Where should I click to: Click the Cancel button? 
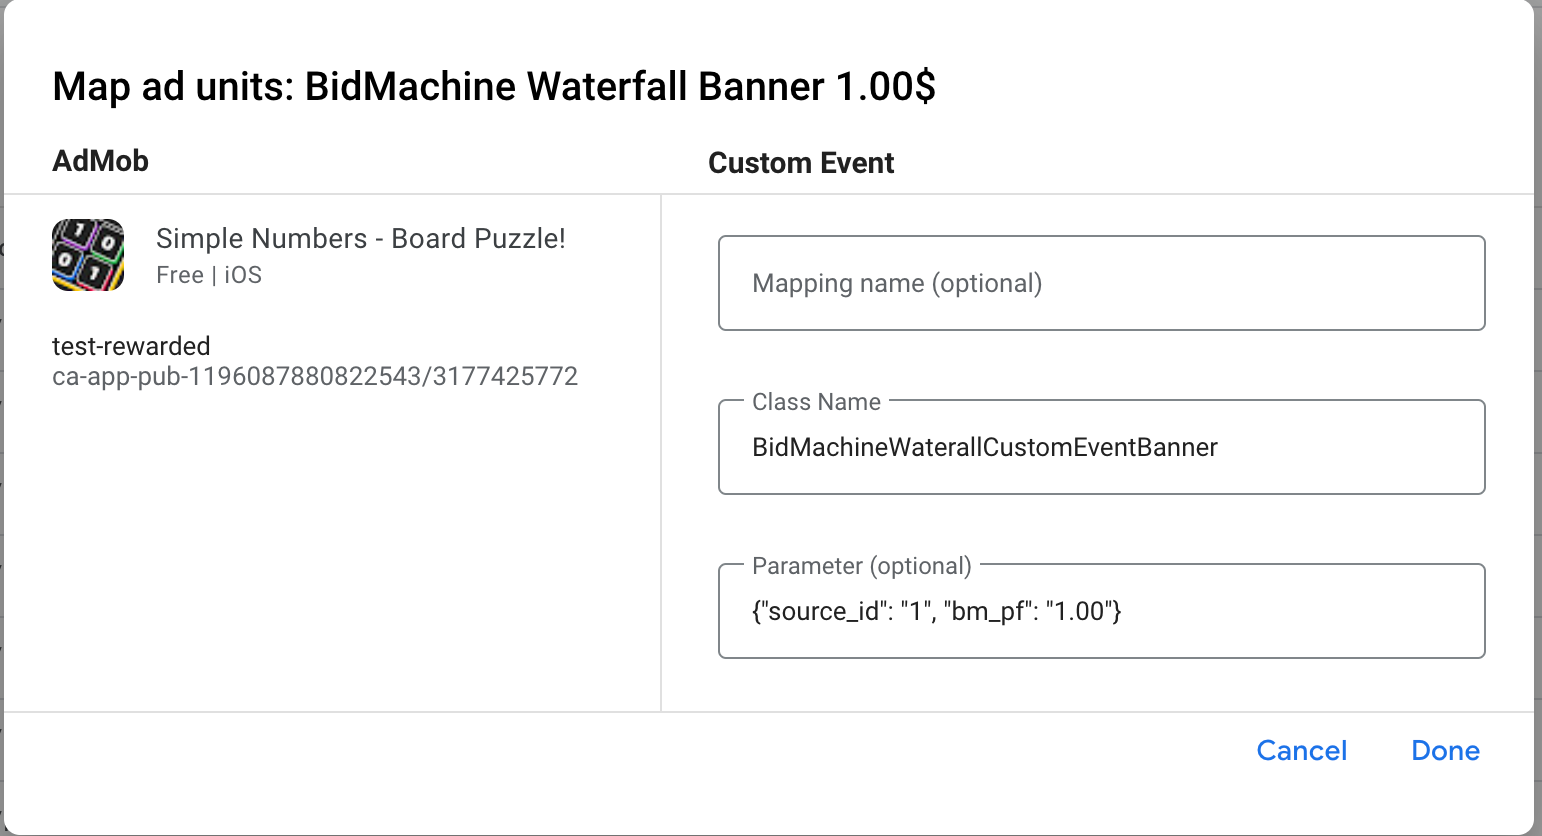(1302, 751)
